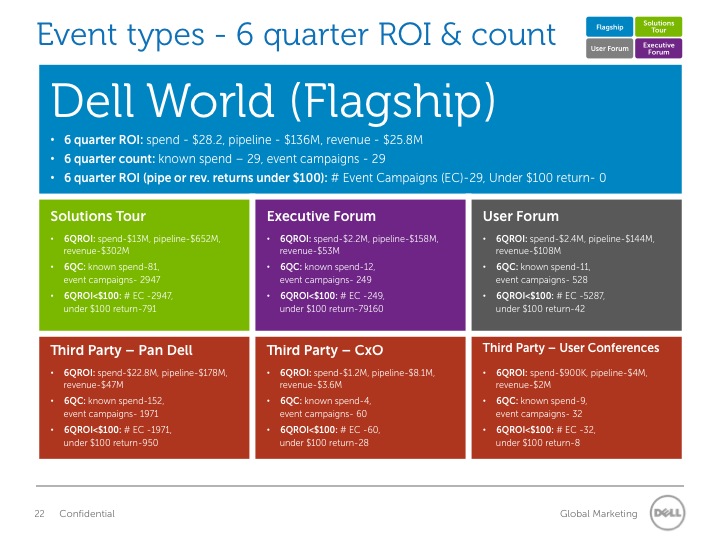Select CxO 'under $100 return-28' text
The width and height of the screenshot is (720, 540).
pyautogui.click(x=324, y=443)
